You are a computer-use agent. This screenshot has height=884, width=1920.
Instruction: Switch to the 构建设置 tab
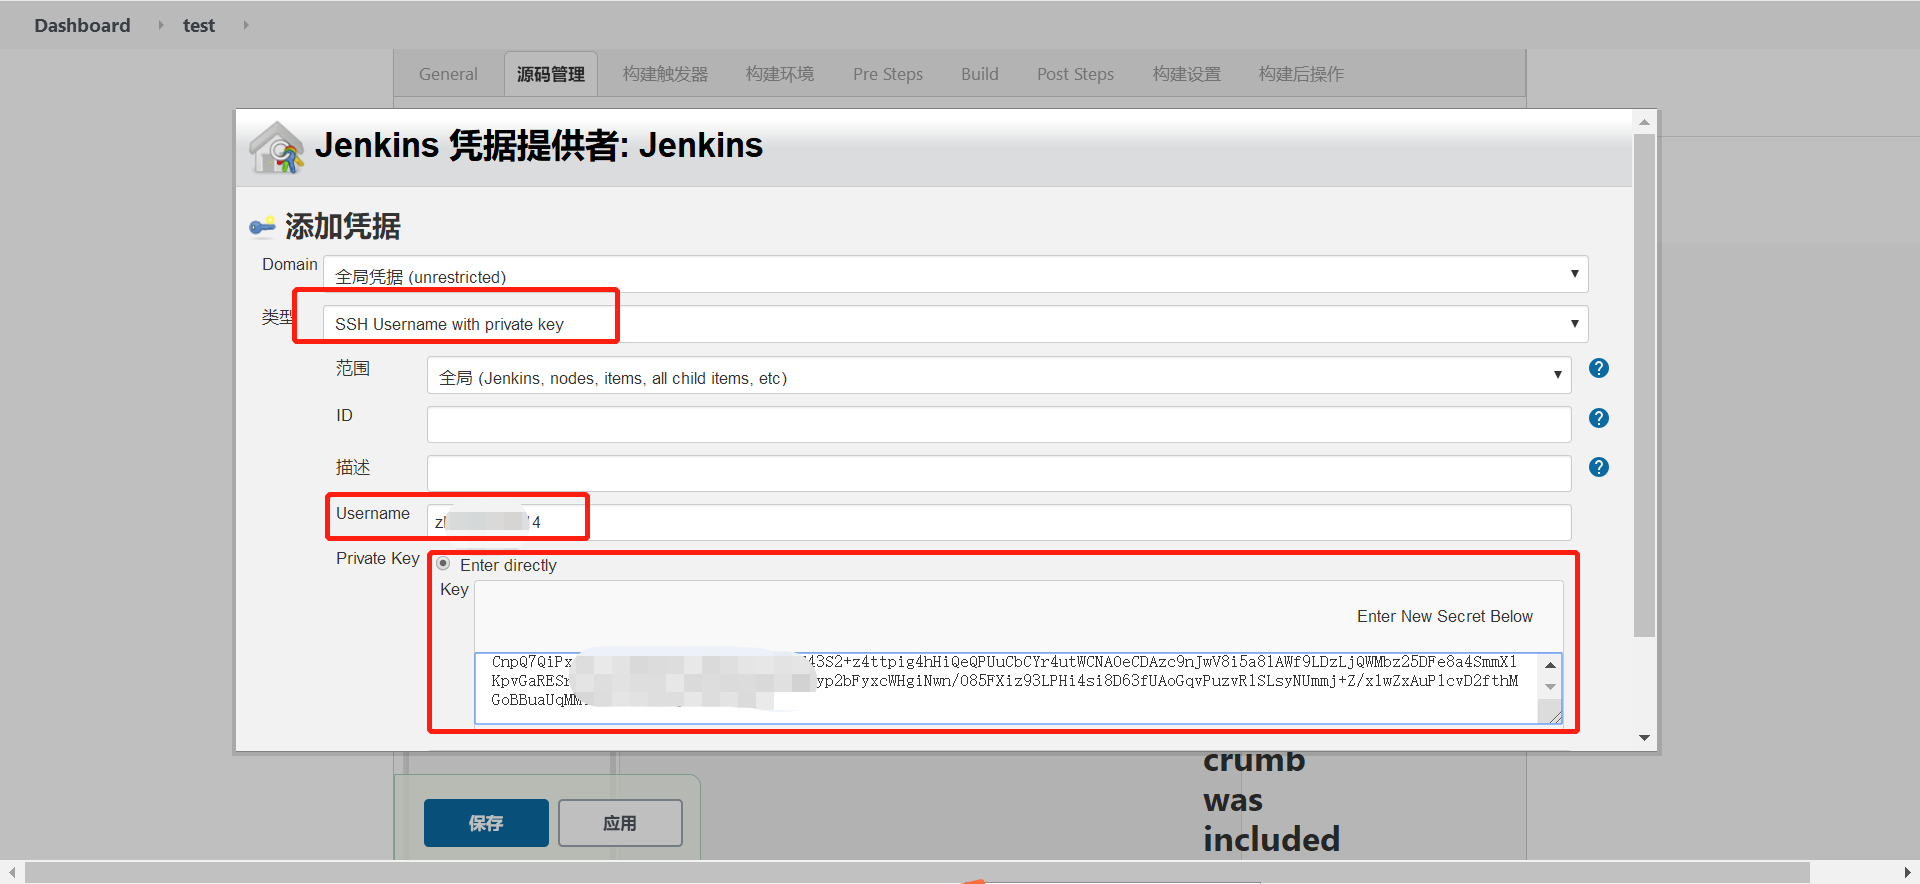(1187, 74)
